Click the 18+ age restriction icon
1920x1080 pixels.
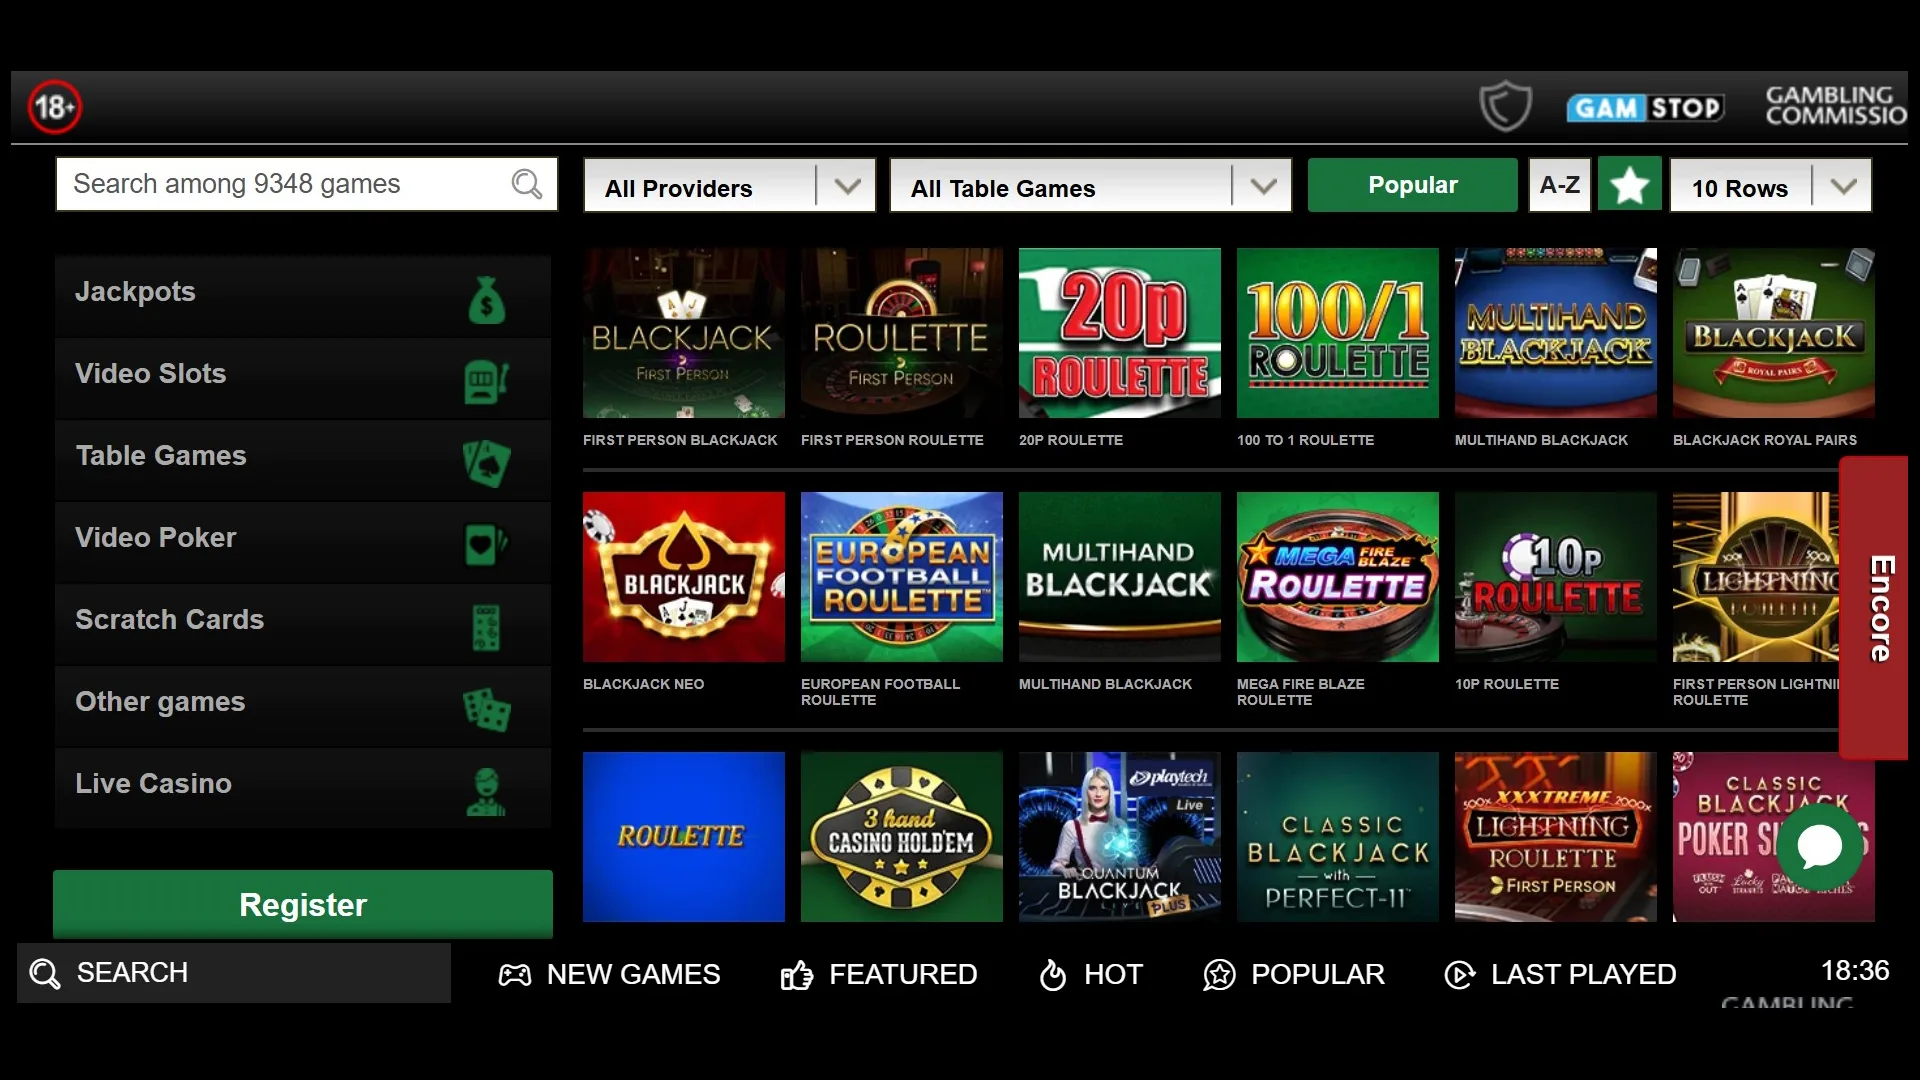click(54, 107)
